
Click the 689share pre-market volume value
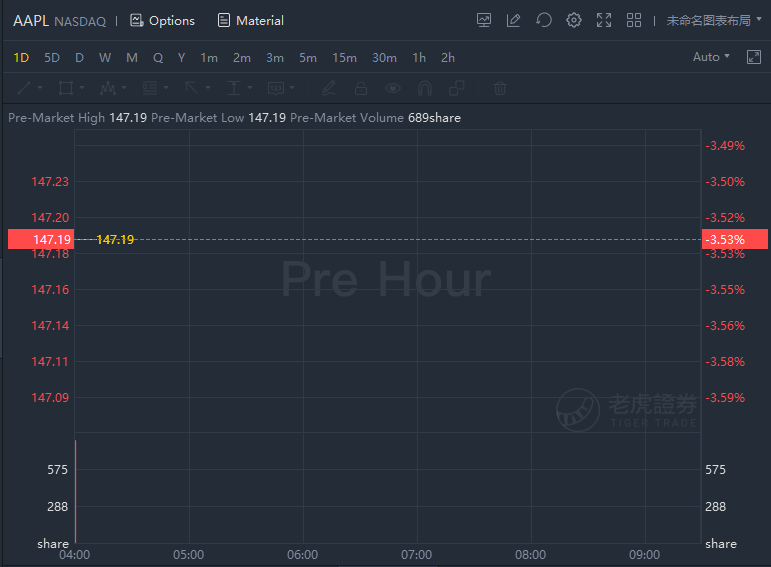tap(434, 118)
